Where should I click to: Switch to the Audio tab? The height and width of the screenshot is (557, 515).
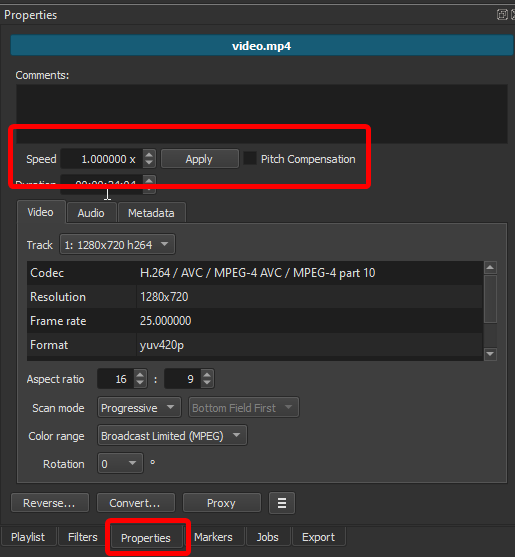[x=91, y=213]
